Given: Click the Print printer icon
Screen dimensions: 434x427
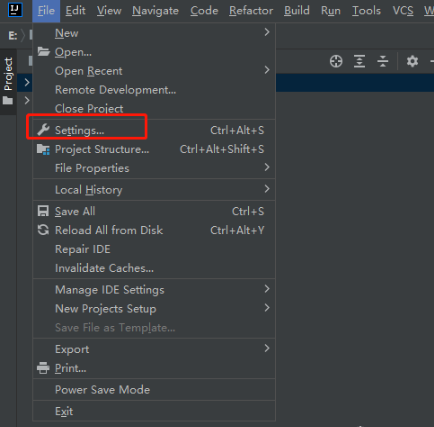Looking at the screenshot, I should (x=43, y=368).
